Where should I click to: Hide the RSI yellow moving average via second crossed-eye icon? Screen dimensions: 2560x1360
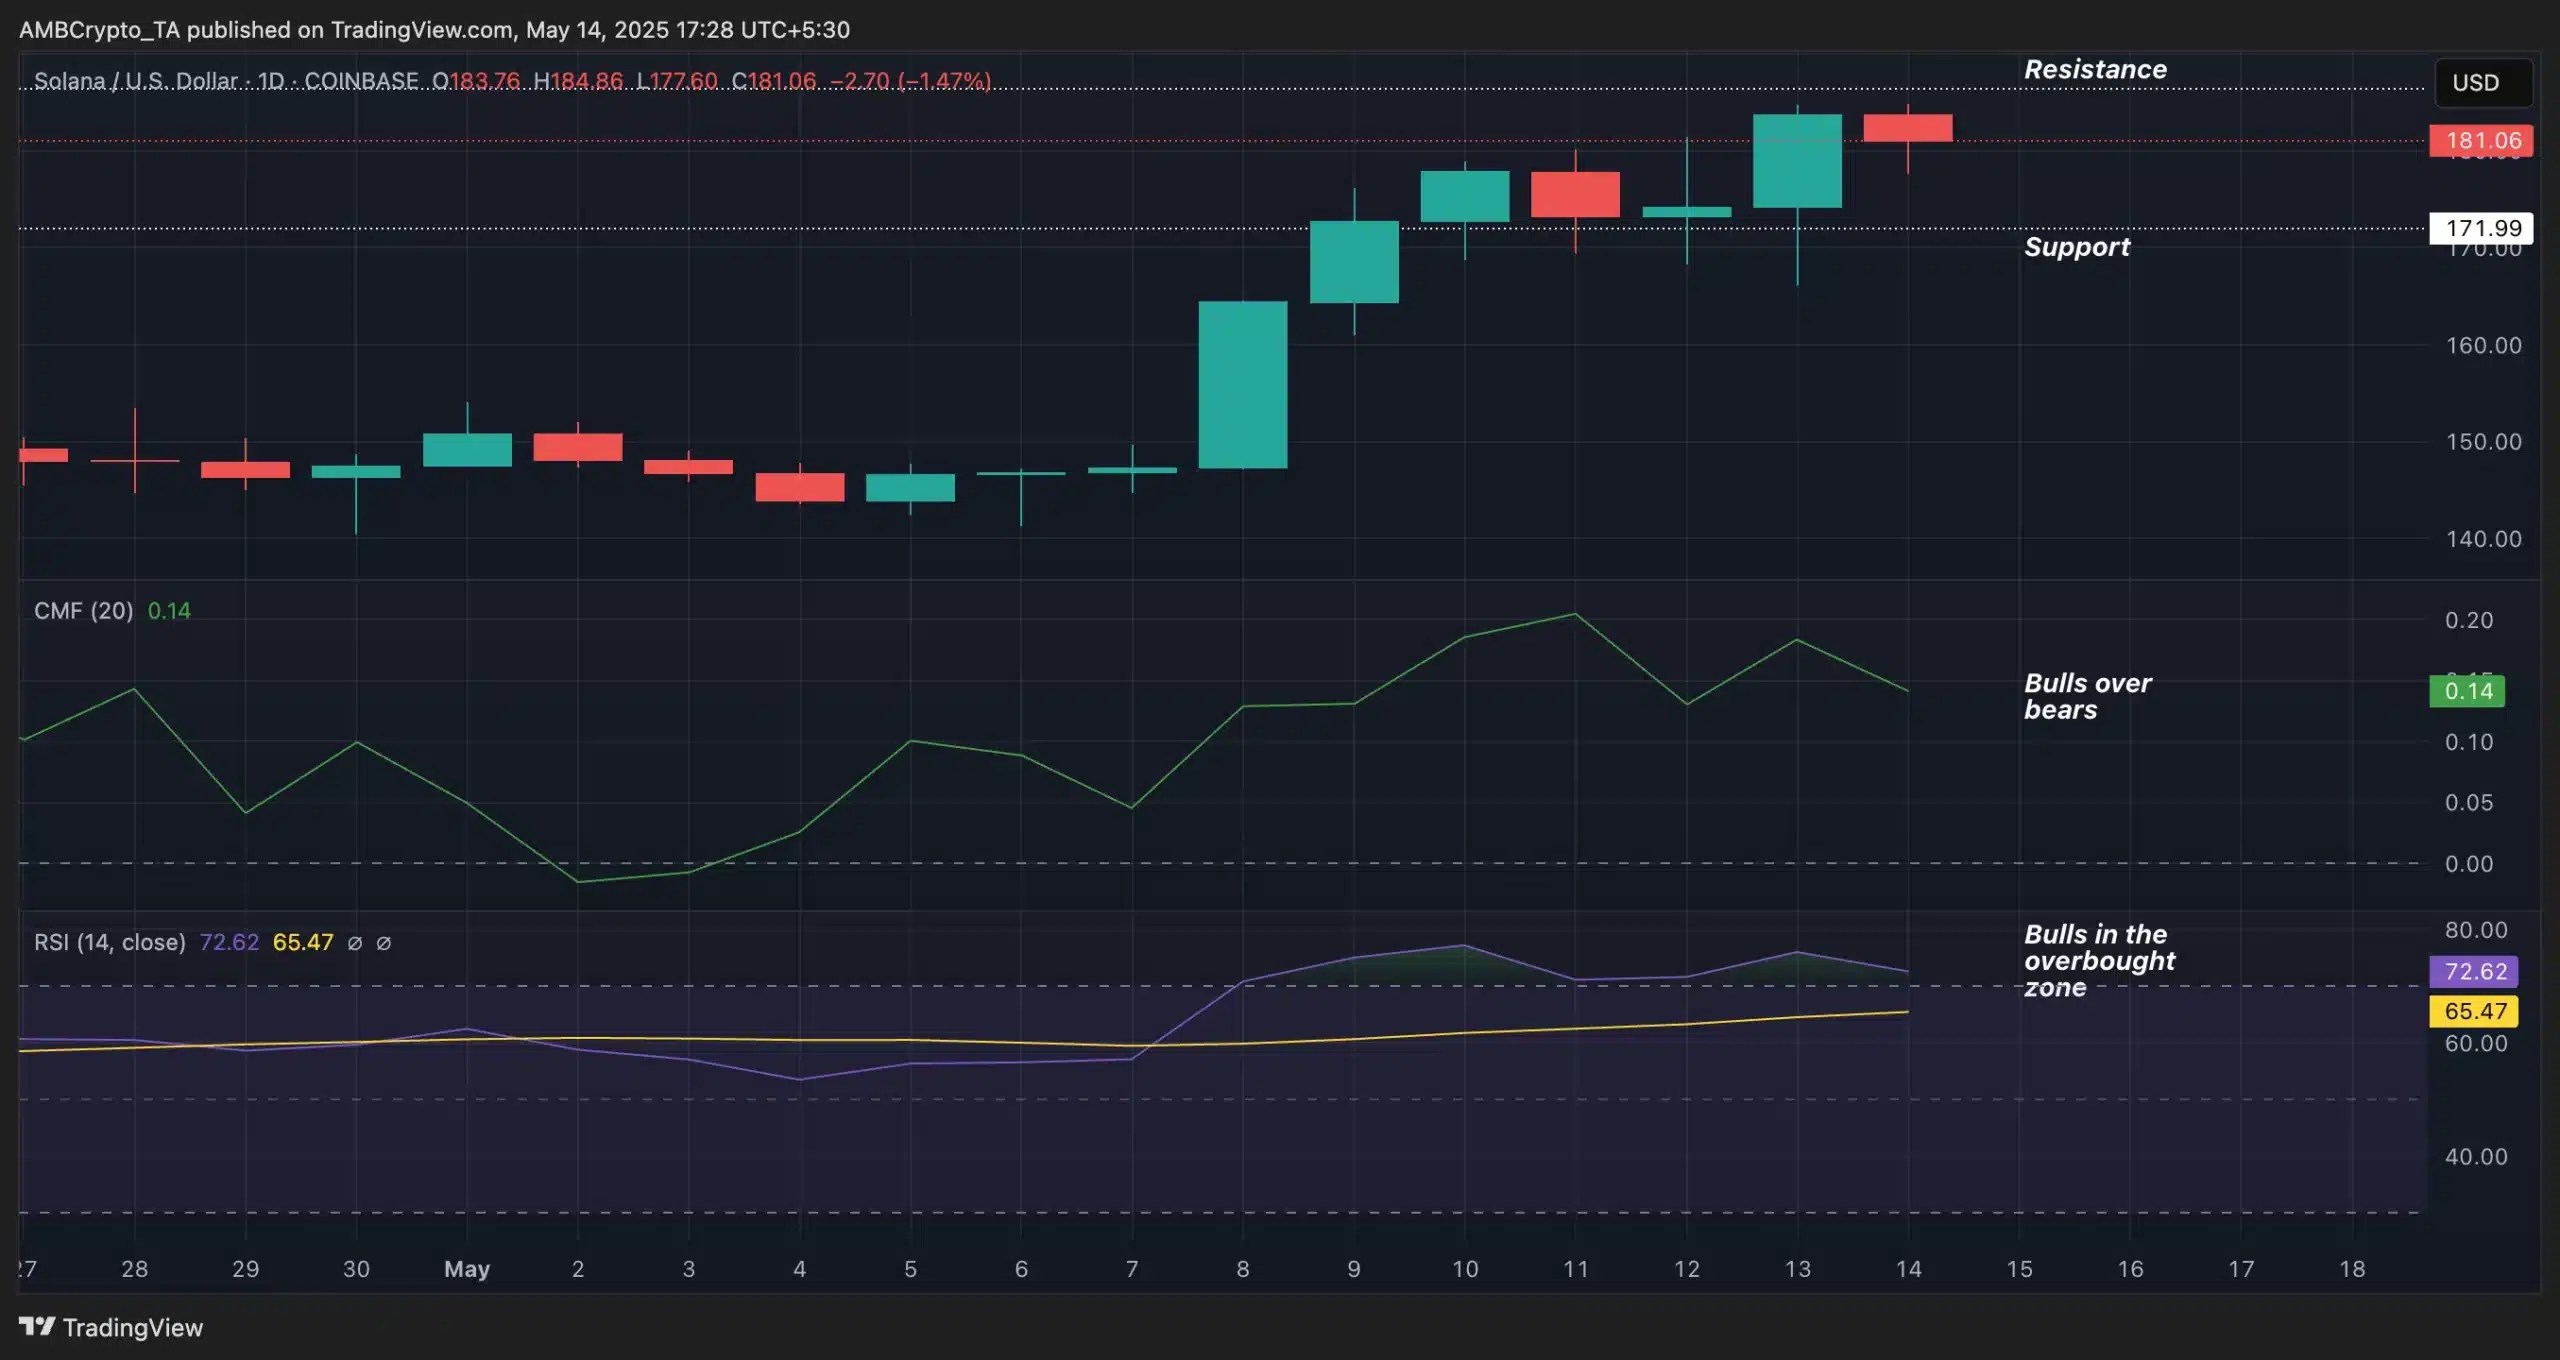(385, 943)
